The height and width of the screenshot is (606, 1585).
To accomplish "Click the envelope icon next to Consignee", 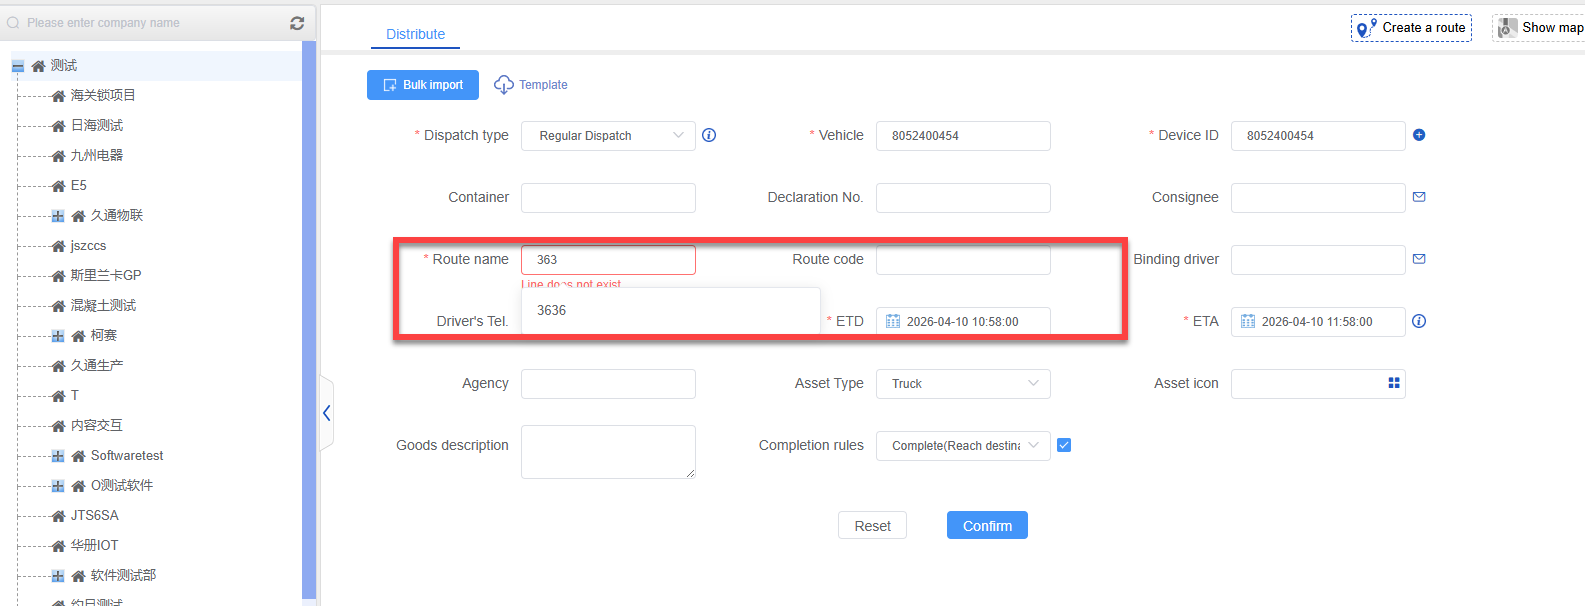I will (1419, 197).
